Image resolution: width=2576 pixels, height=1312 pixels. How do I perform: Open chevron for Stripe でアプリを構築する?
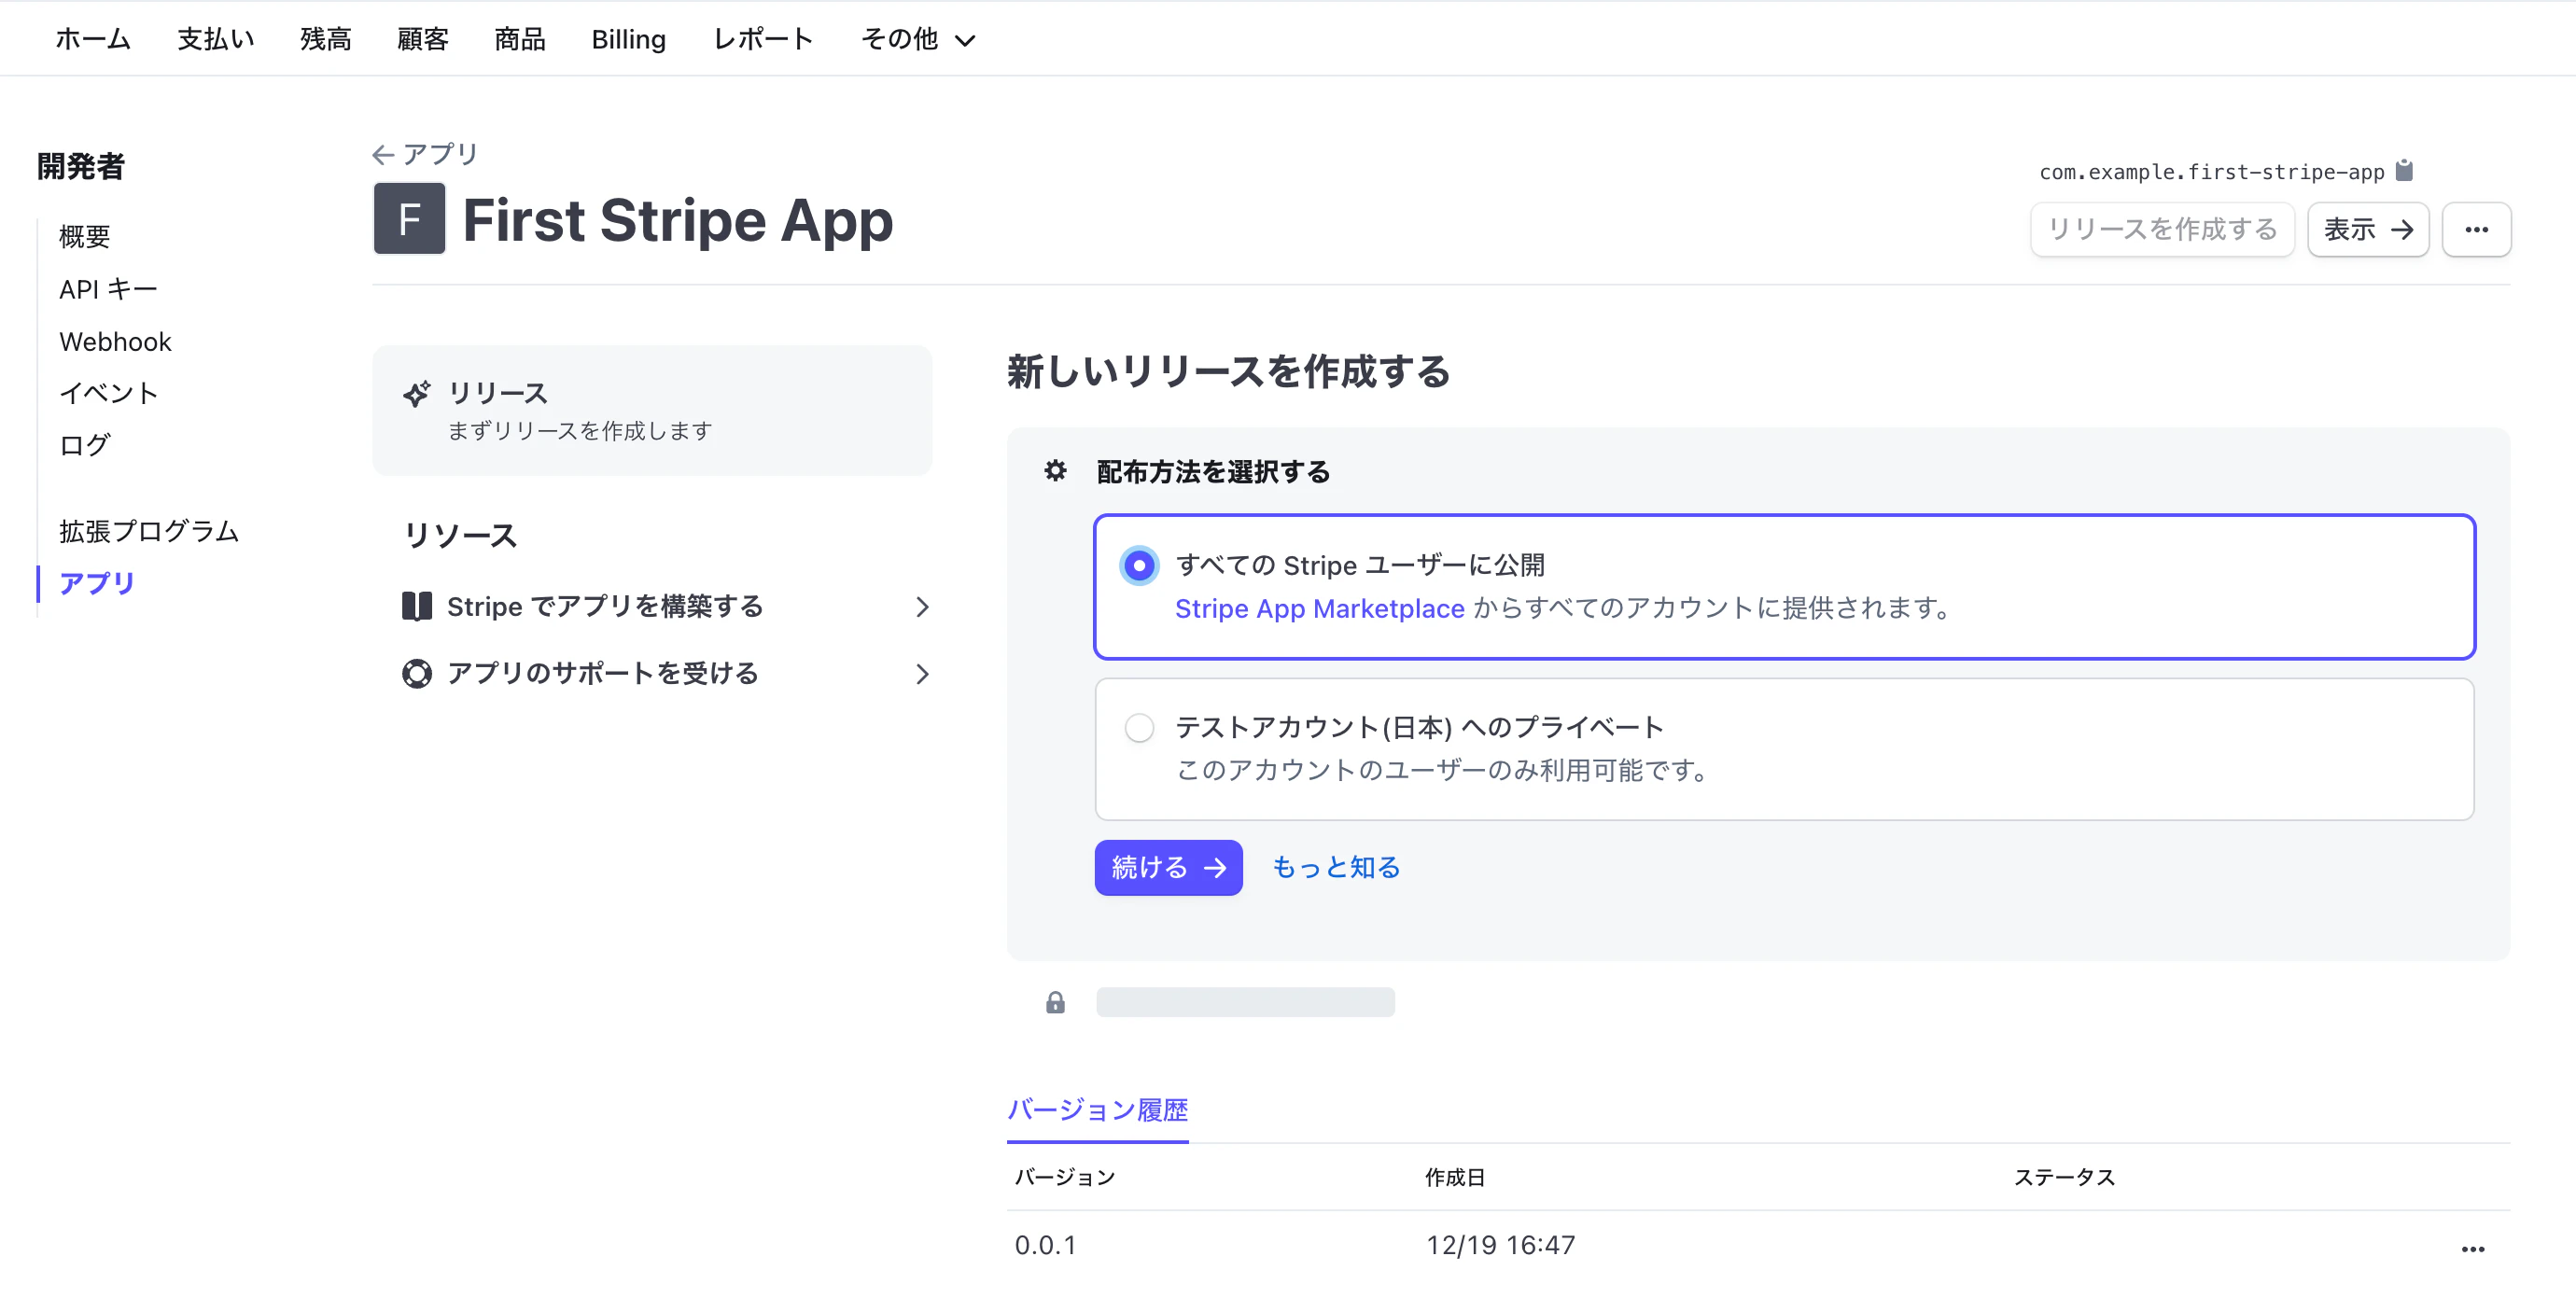922,606
